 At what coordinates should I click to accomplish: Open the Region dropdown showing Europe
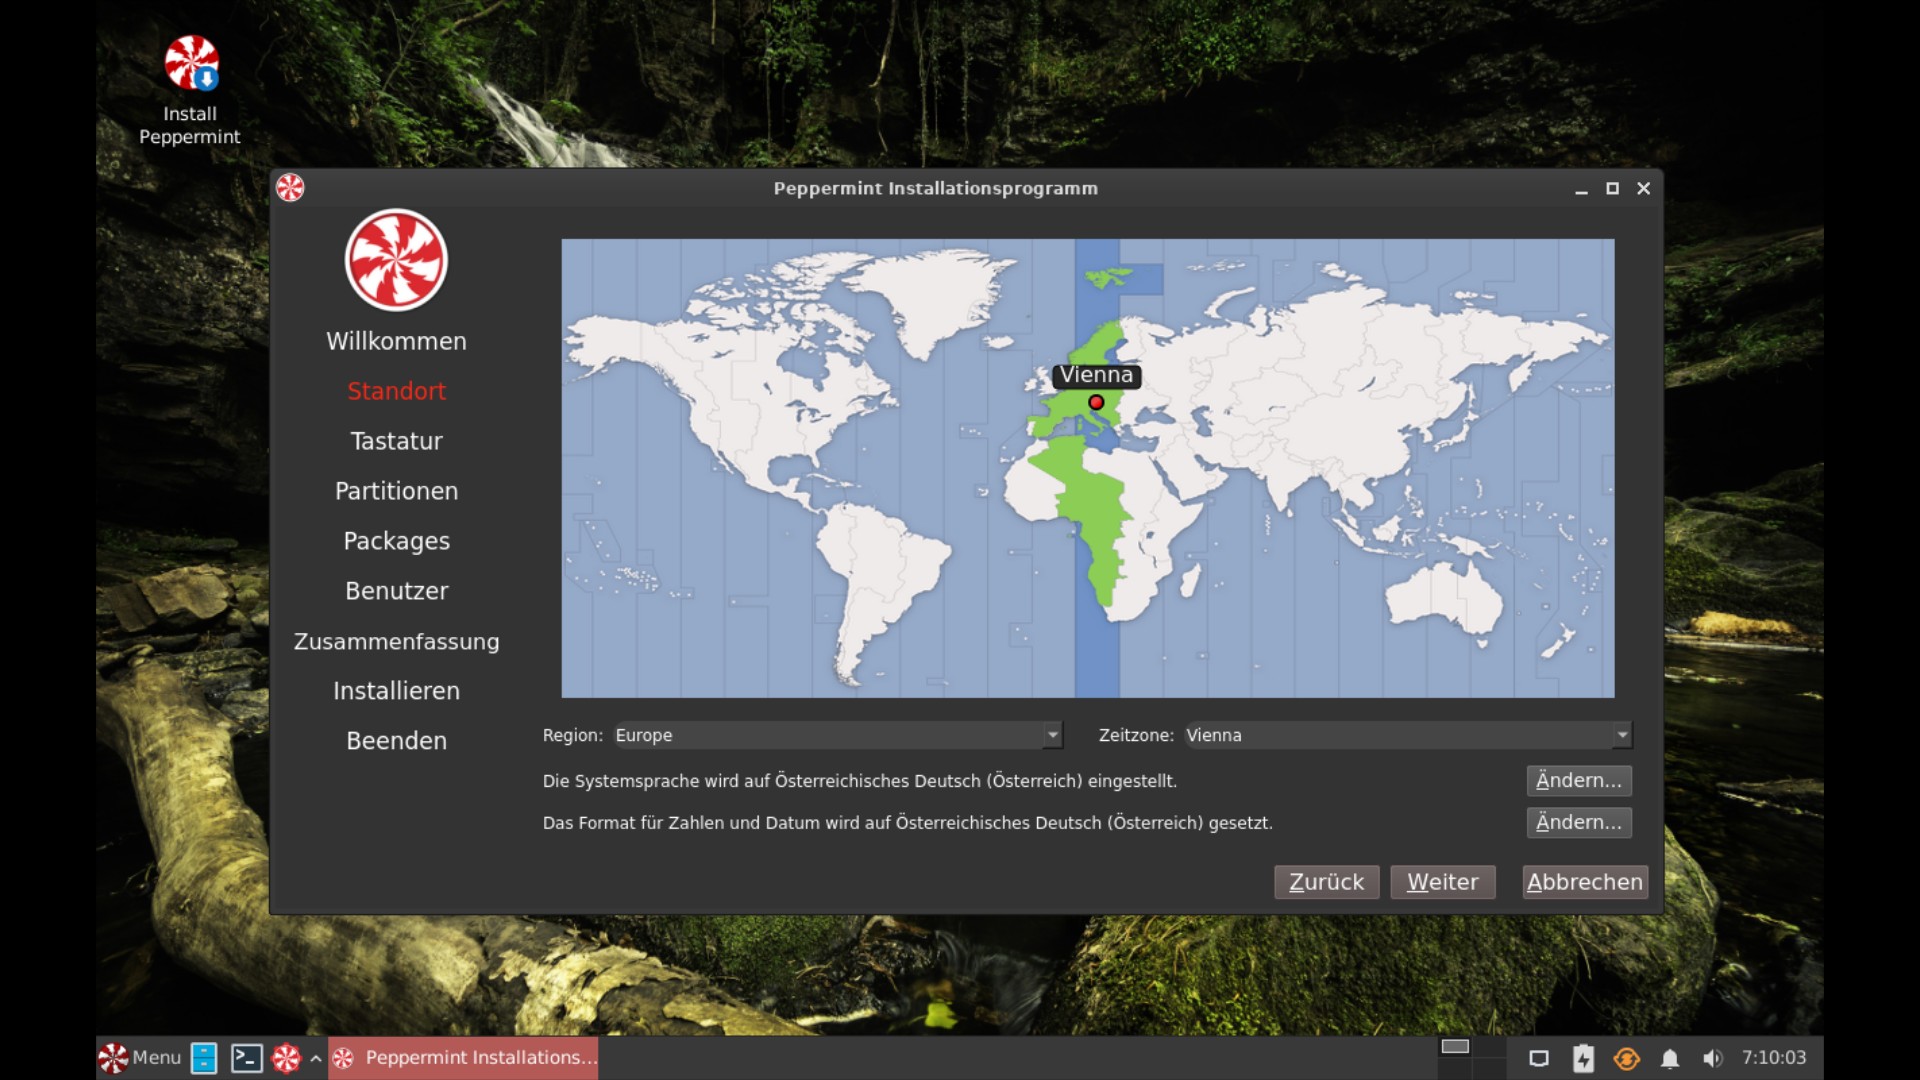click(x=838, y=735)
